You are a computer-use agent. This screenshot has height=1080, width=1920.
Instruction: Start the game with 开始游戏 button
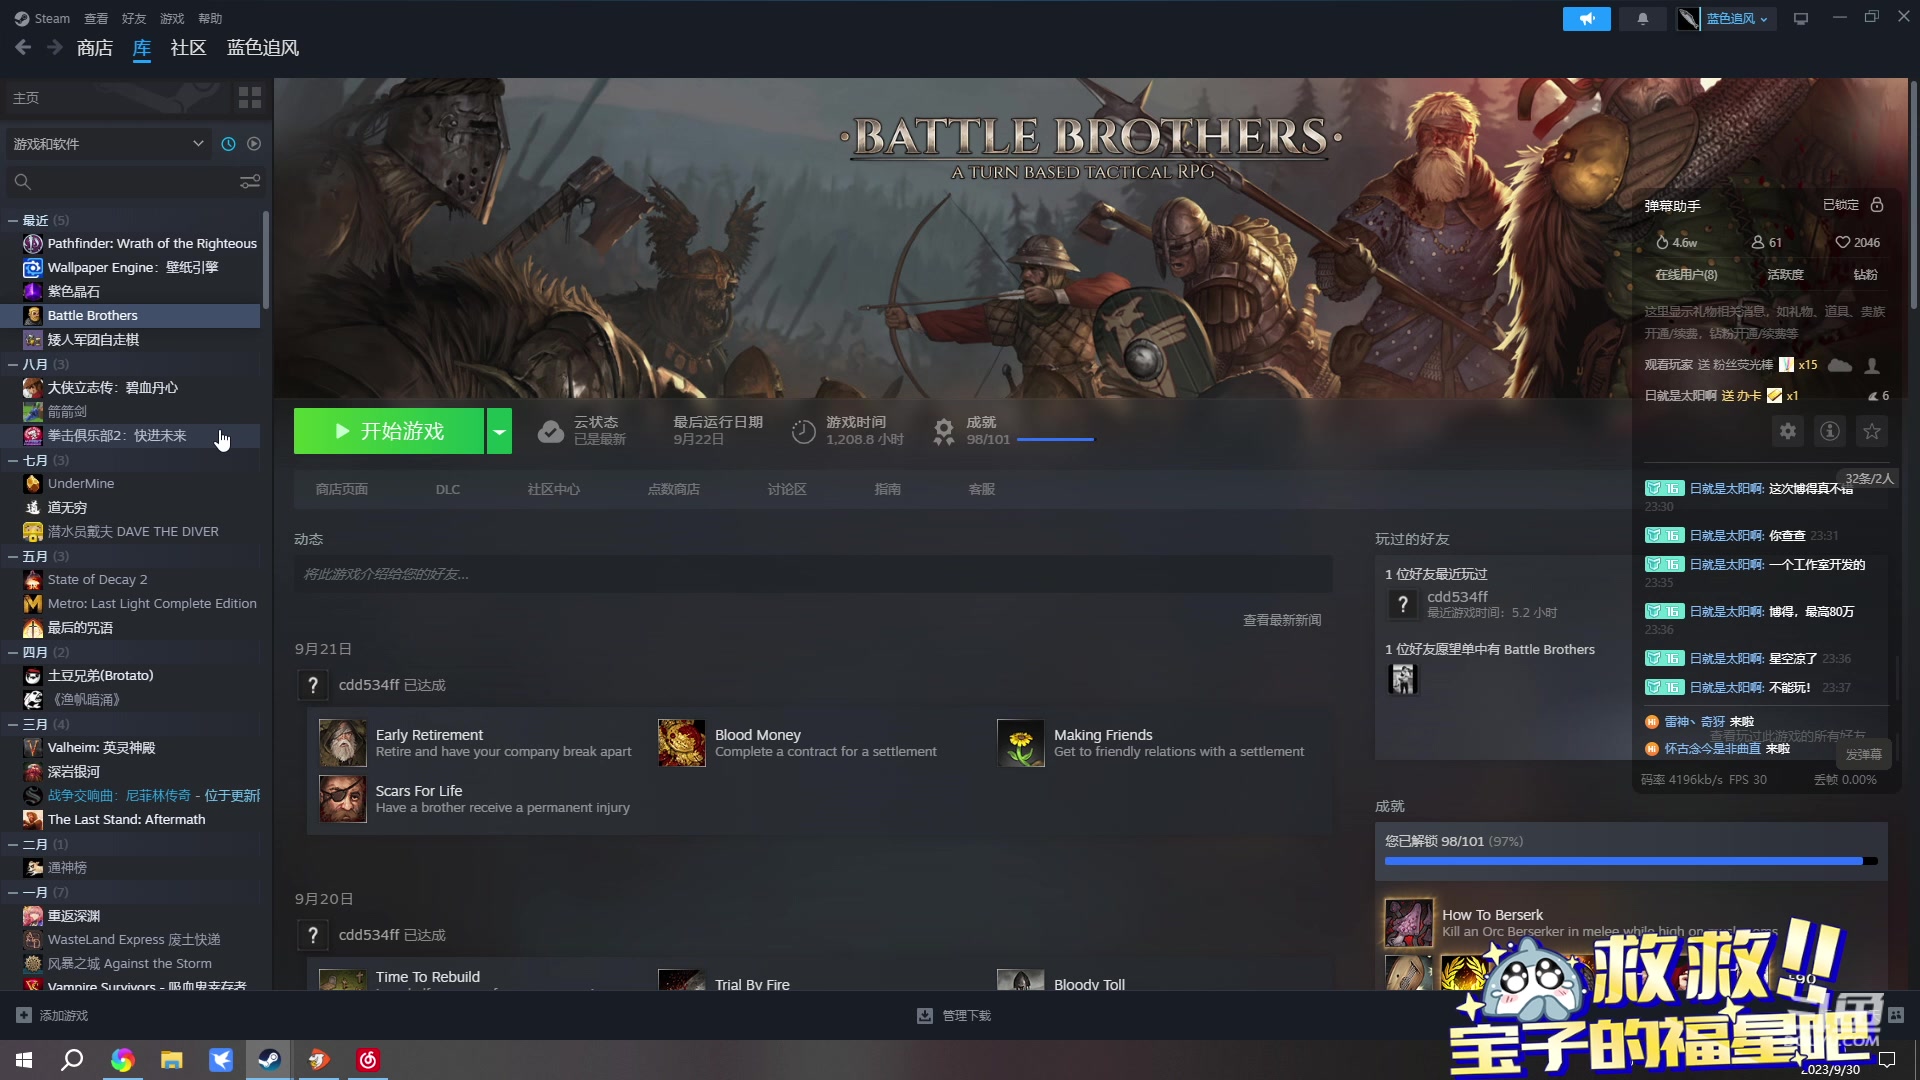(x=389, y=431)
